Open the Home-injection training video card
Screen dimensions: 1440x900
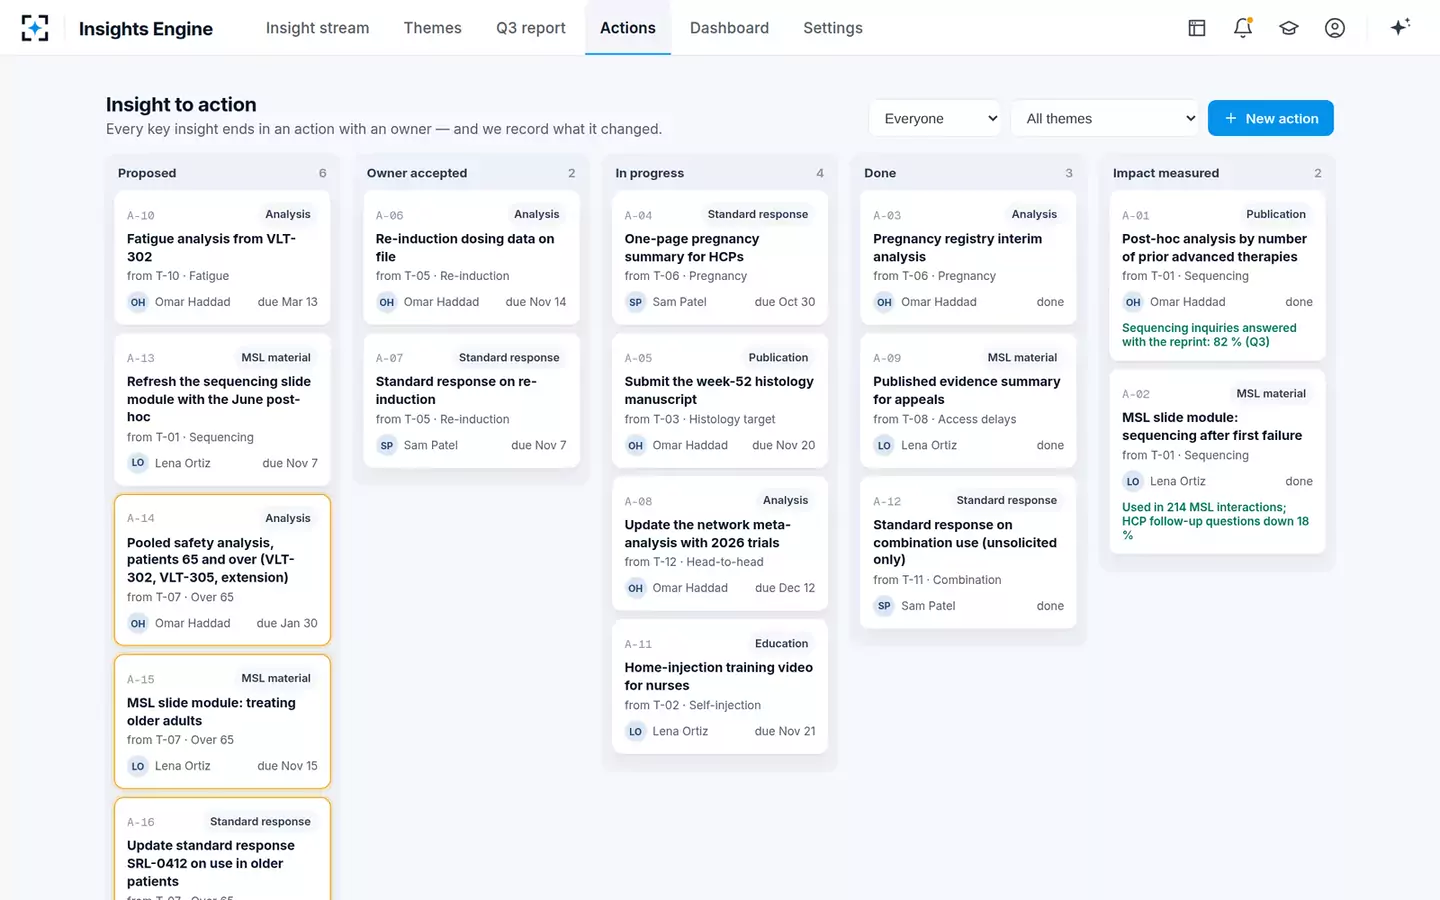click(x=720, y=688)
